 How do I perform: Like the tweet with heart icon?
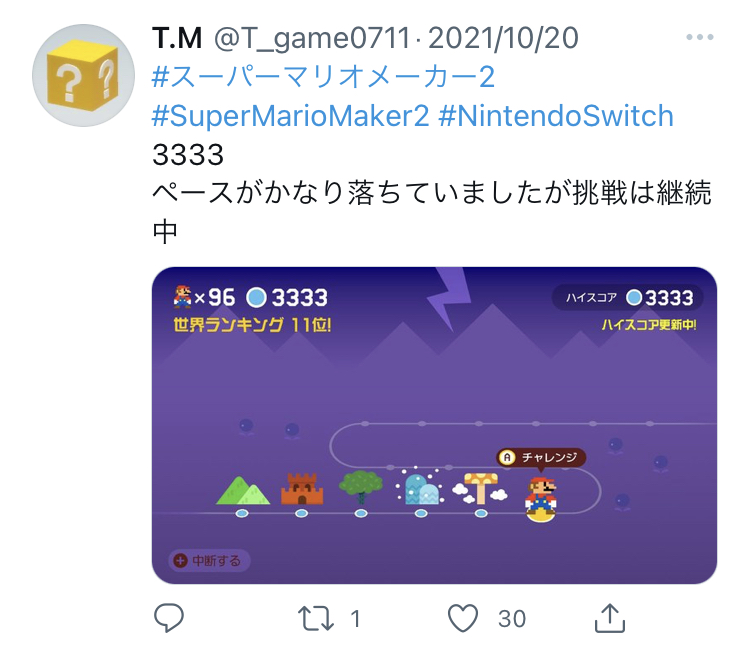click(463, 618)
